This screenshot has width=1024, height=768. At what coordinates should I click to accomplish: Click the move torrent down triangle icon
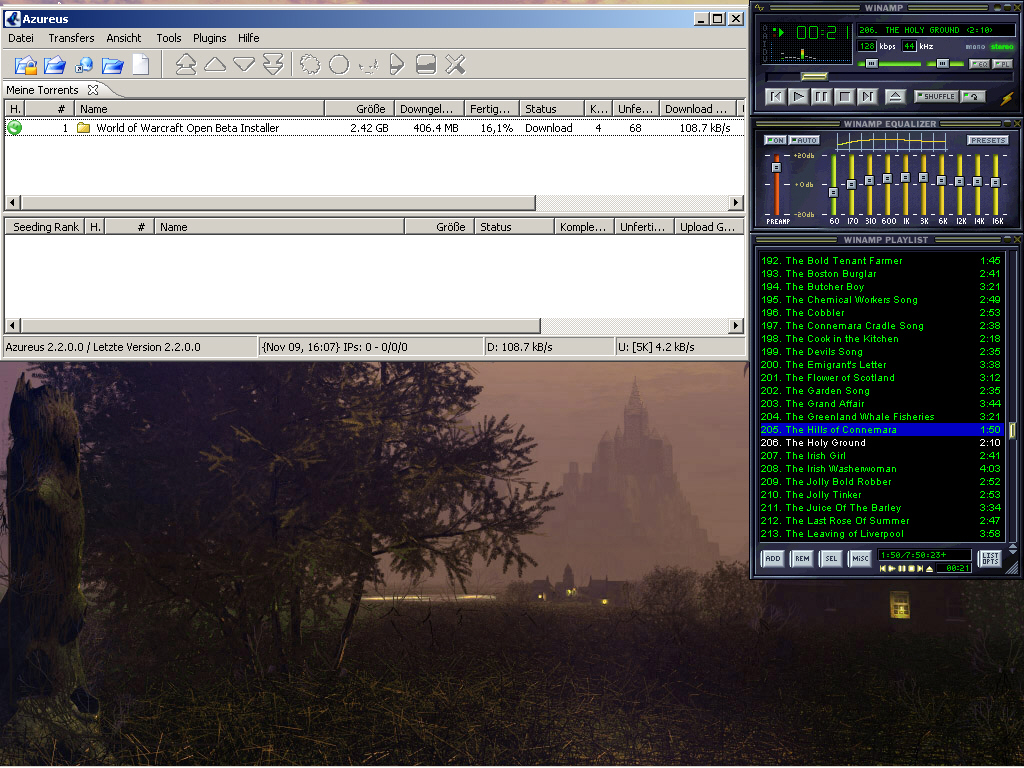[x=244, y=65]
